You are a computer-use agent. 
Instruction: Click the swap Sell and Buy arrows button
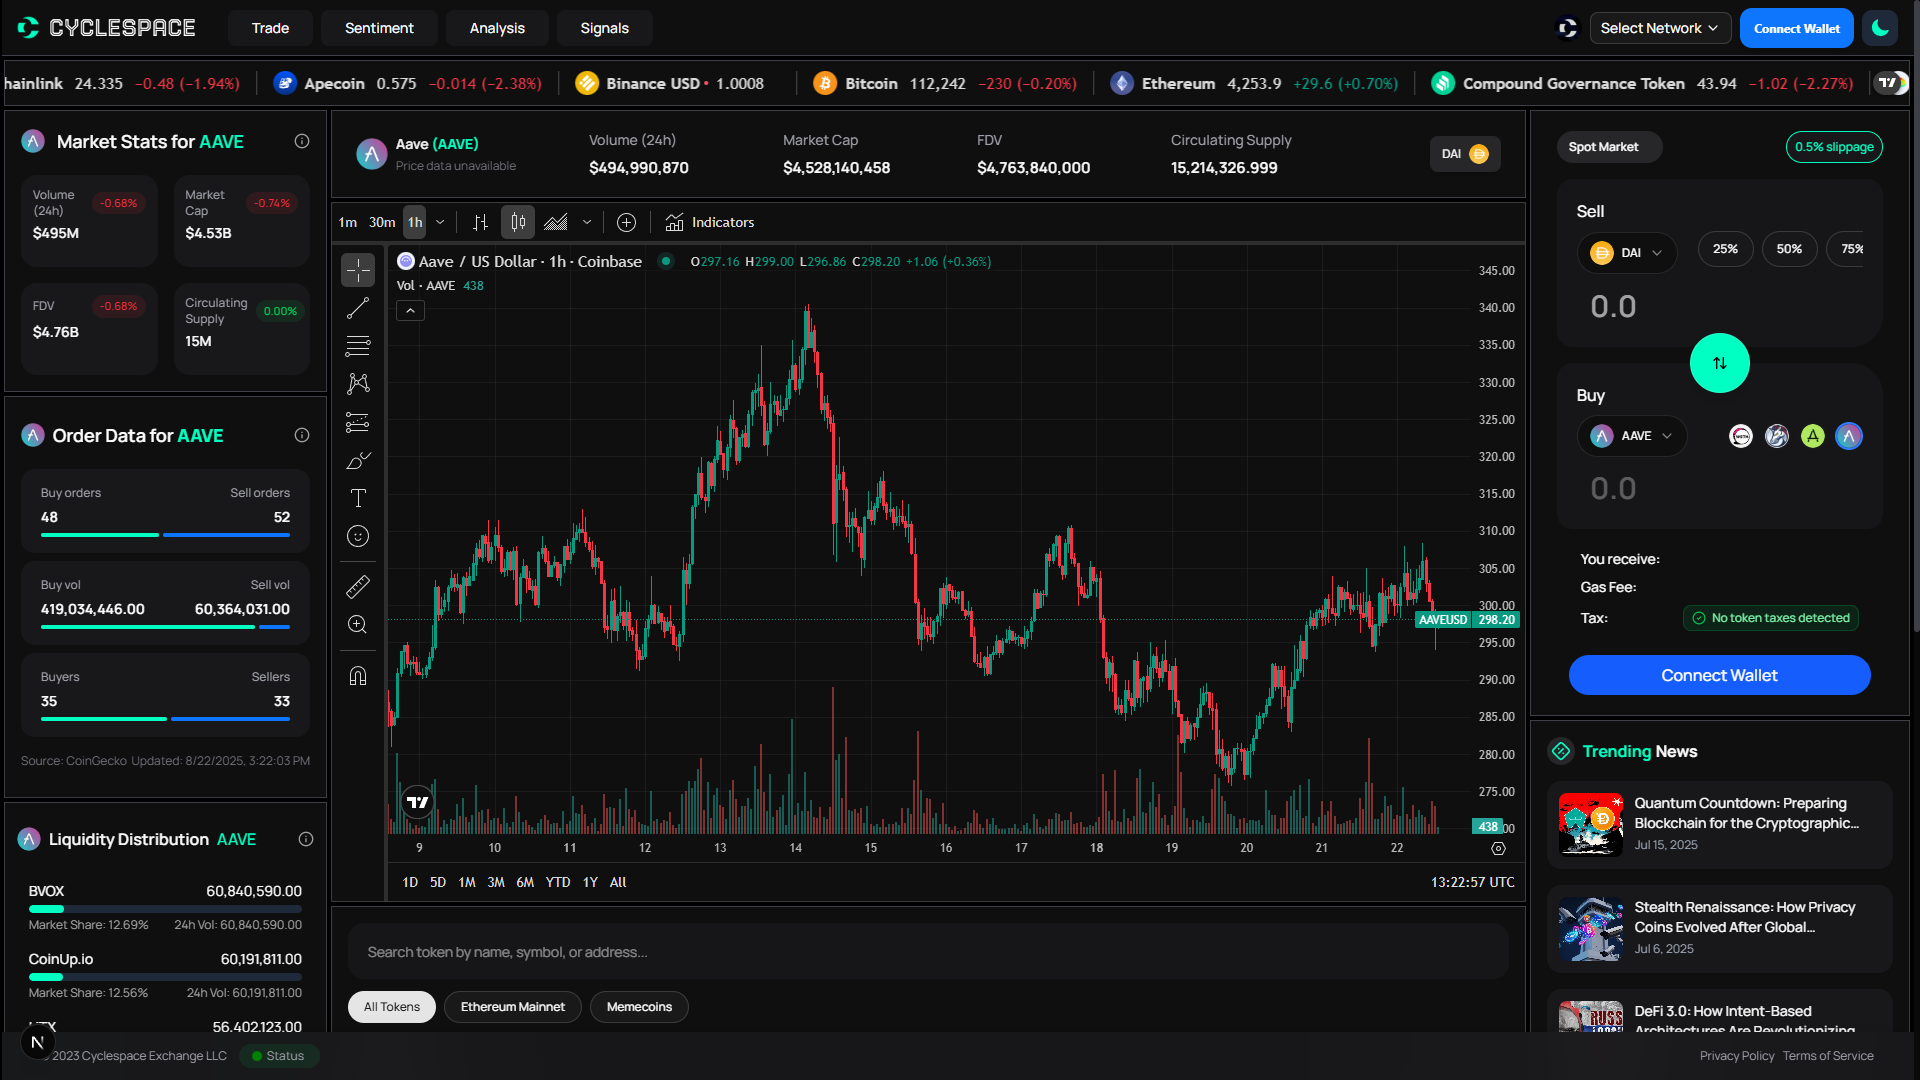pos(1719,363)
